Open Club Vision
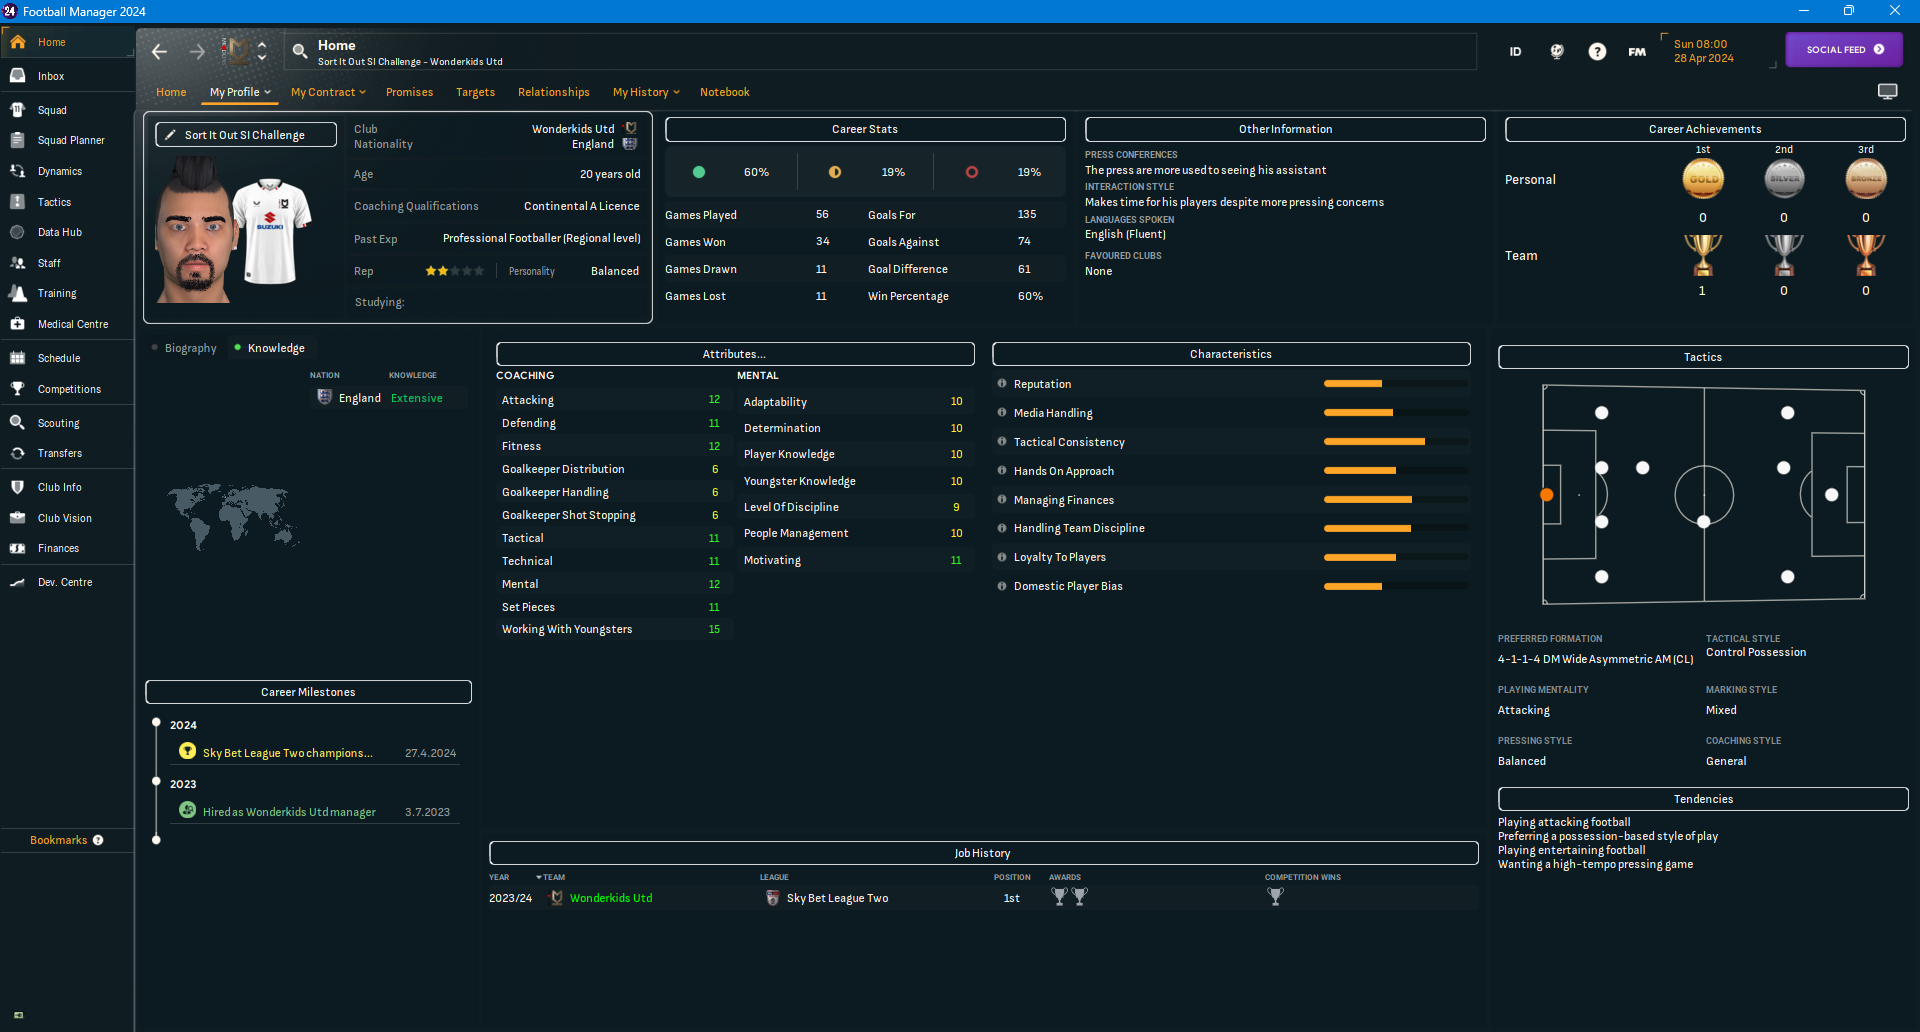The height and width of the screenshot is (1032, 1920). (x=66, y=518)
